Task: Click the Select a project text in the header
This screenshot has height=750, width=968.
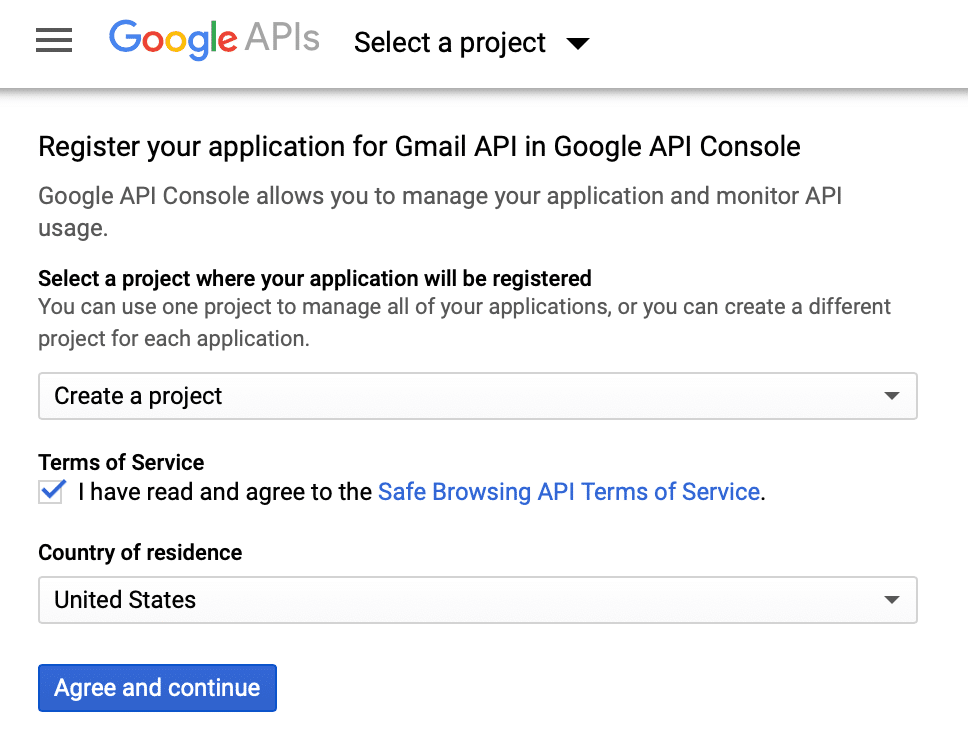Action: [x=450, y=43]
